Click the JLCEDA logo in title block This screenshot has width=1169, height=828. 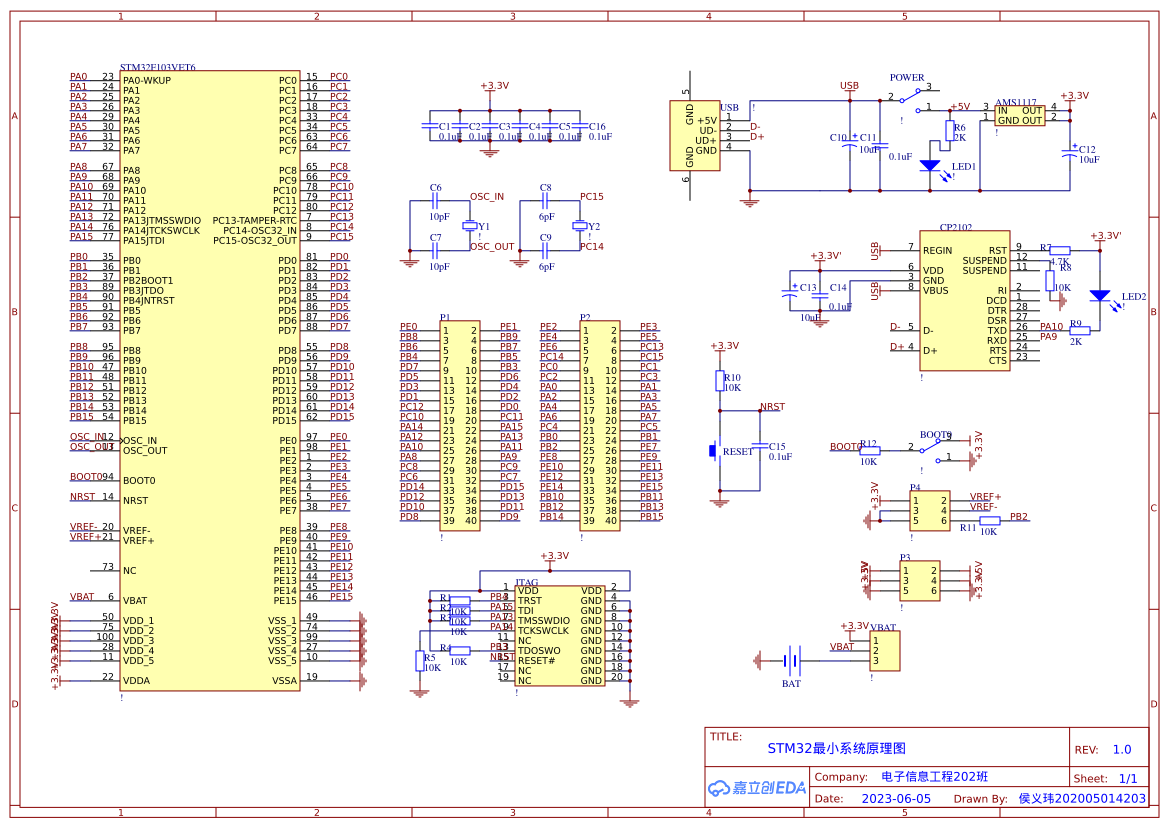(x=757, y=788)
